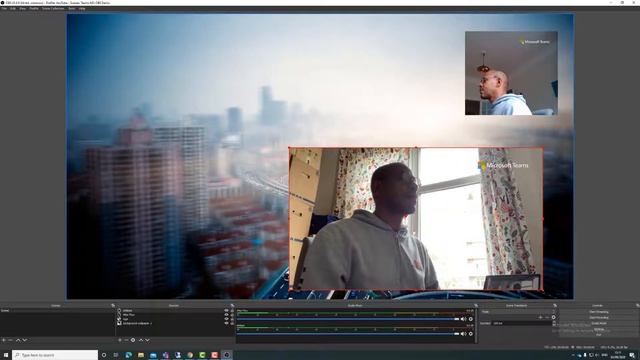This screenshot has width=640, height=360.
Task: Pop out the Audio Mixer dock panel
Action: tap(476, 305)
